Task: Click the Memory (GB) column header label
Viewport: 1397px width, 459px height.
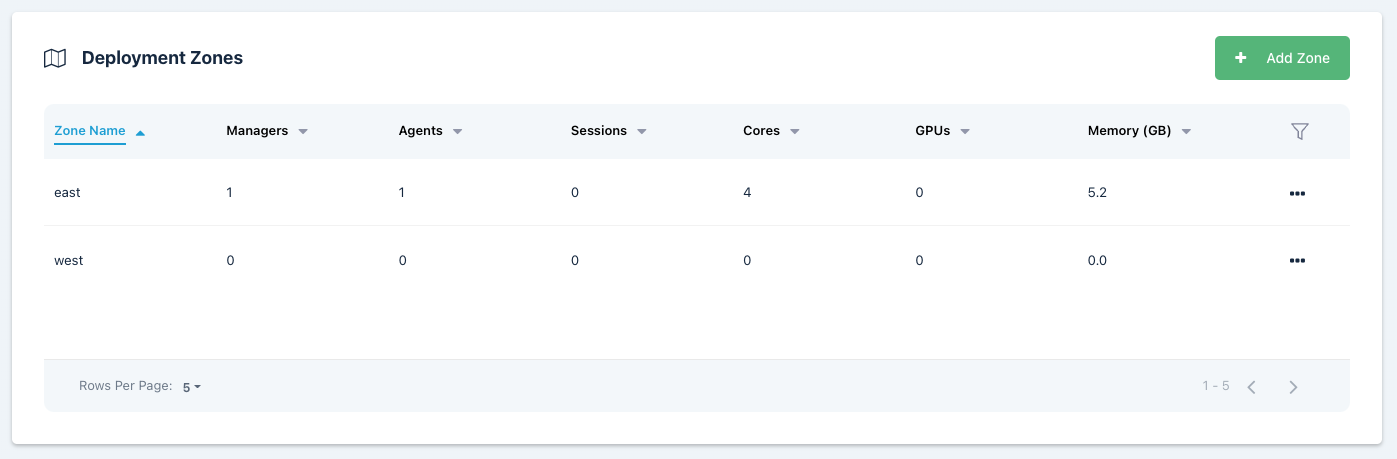Action: pos(1129,131)
